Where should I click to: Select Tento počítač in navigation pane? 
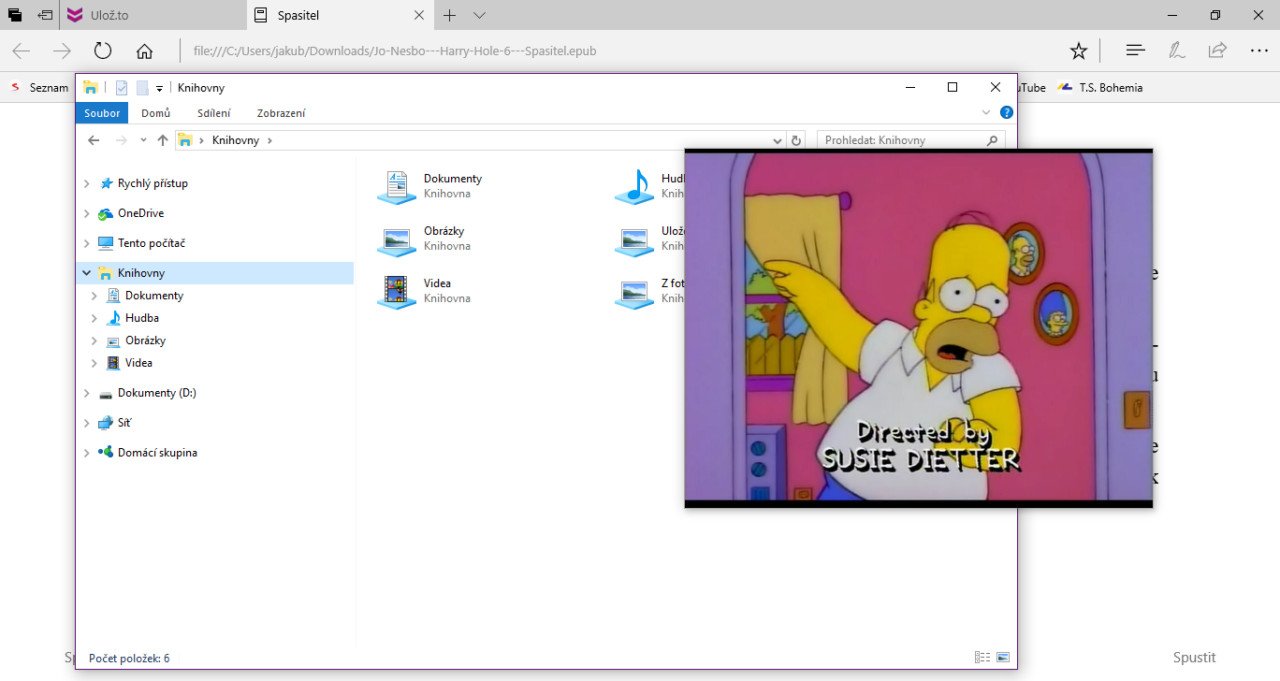[x=151, y=243]
